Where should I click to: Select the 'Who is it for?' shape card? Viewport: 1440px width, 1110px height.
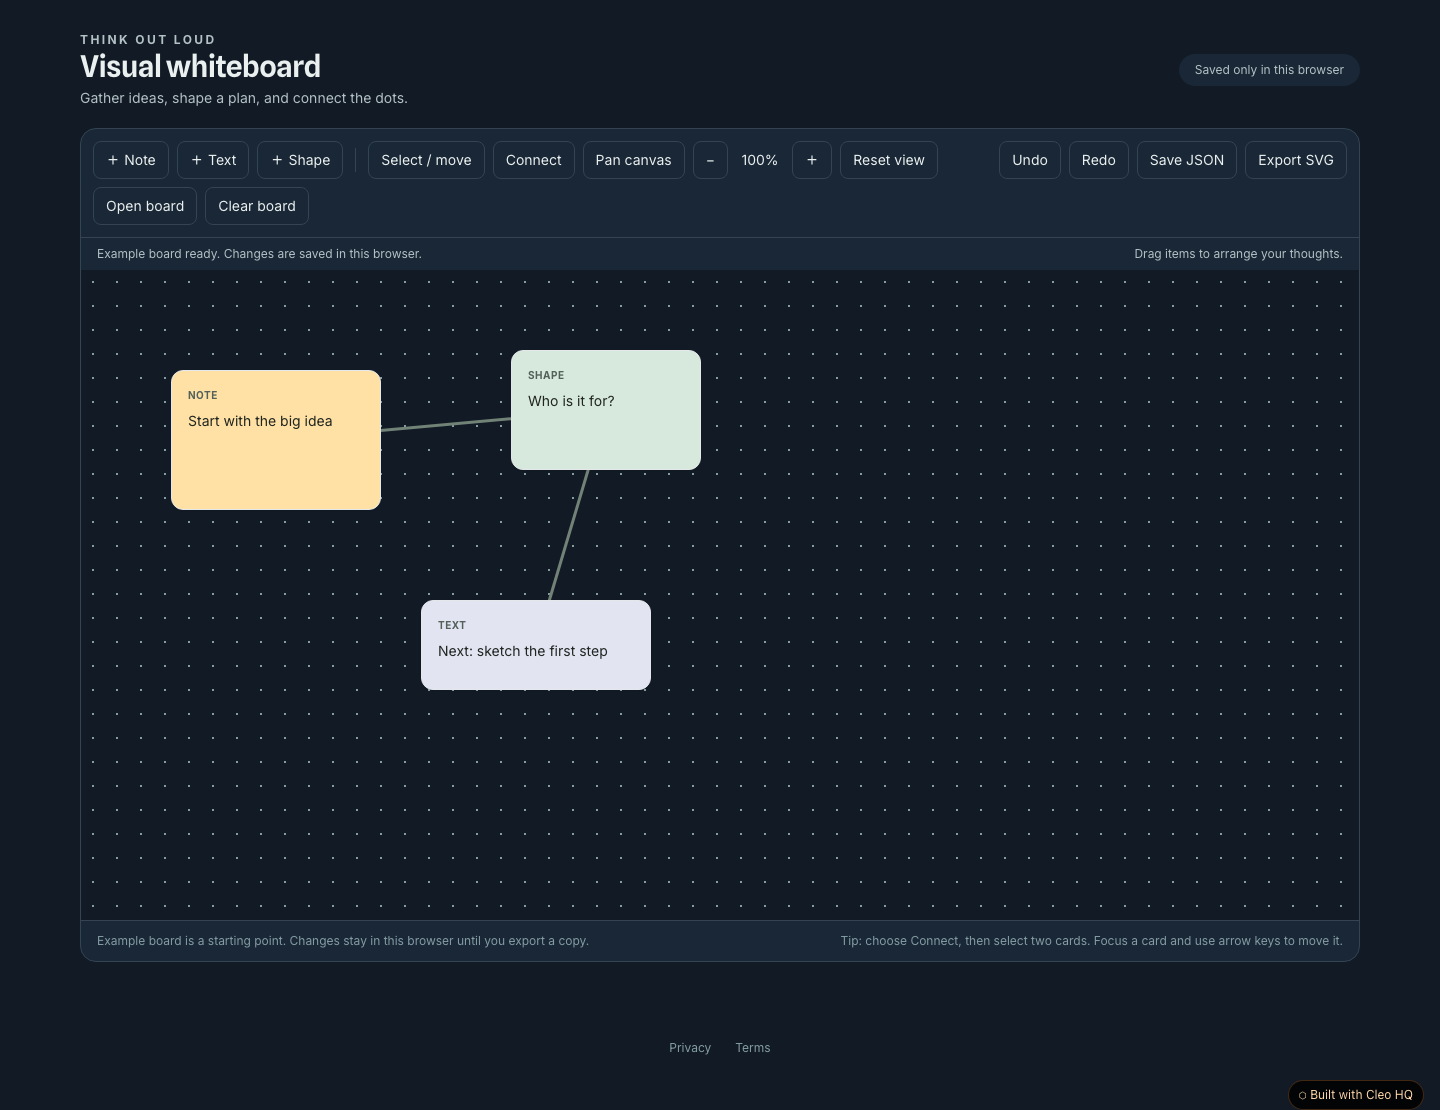click(x=606, y=410)
